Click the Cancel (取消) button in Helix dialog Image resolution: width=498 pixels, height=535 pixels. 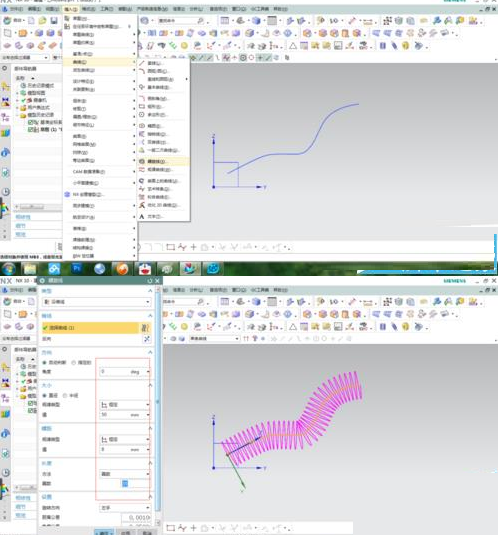(x=147, y=532)
